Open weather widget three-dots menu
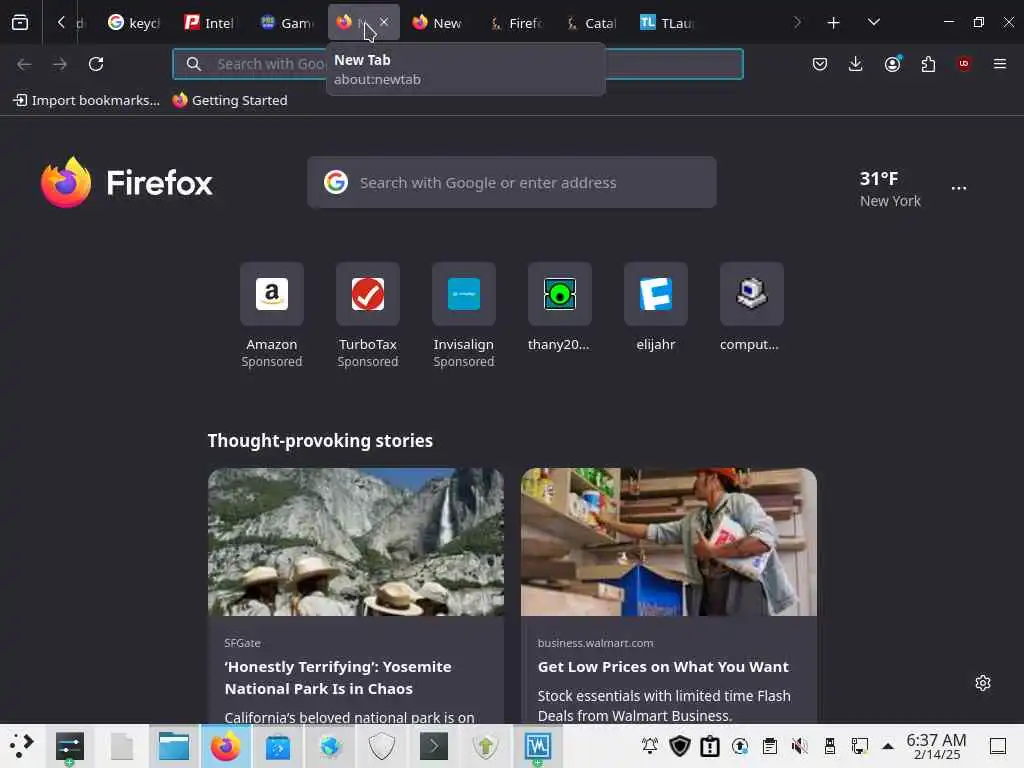The width and height of the screenshot is (1024, 768). click(959, 189)
